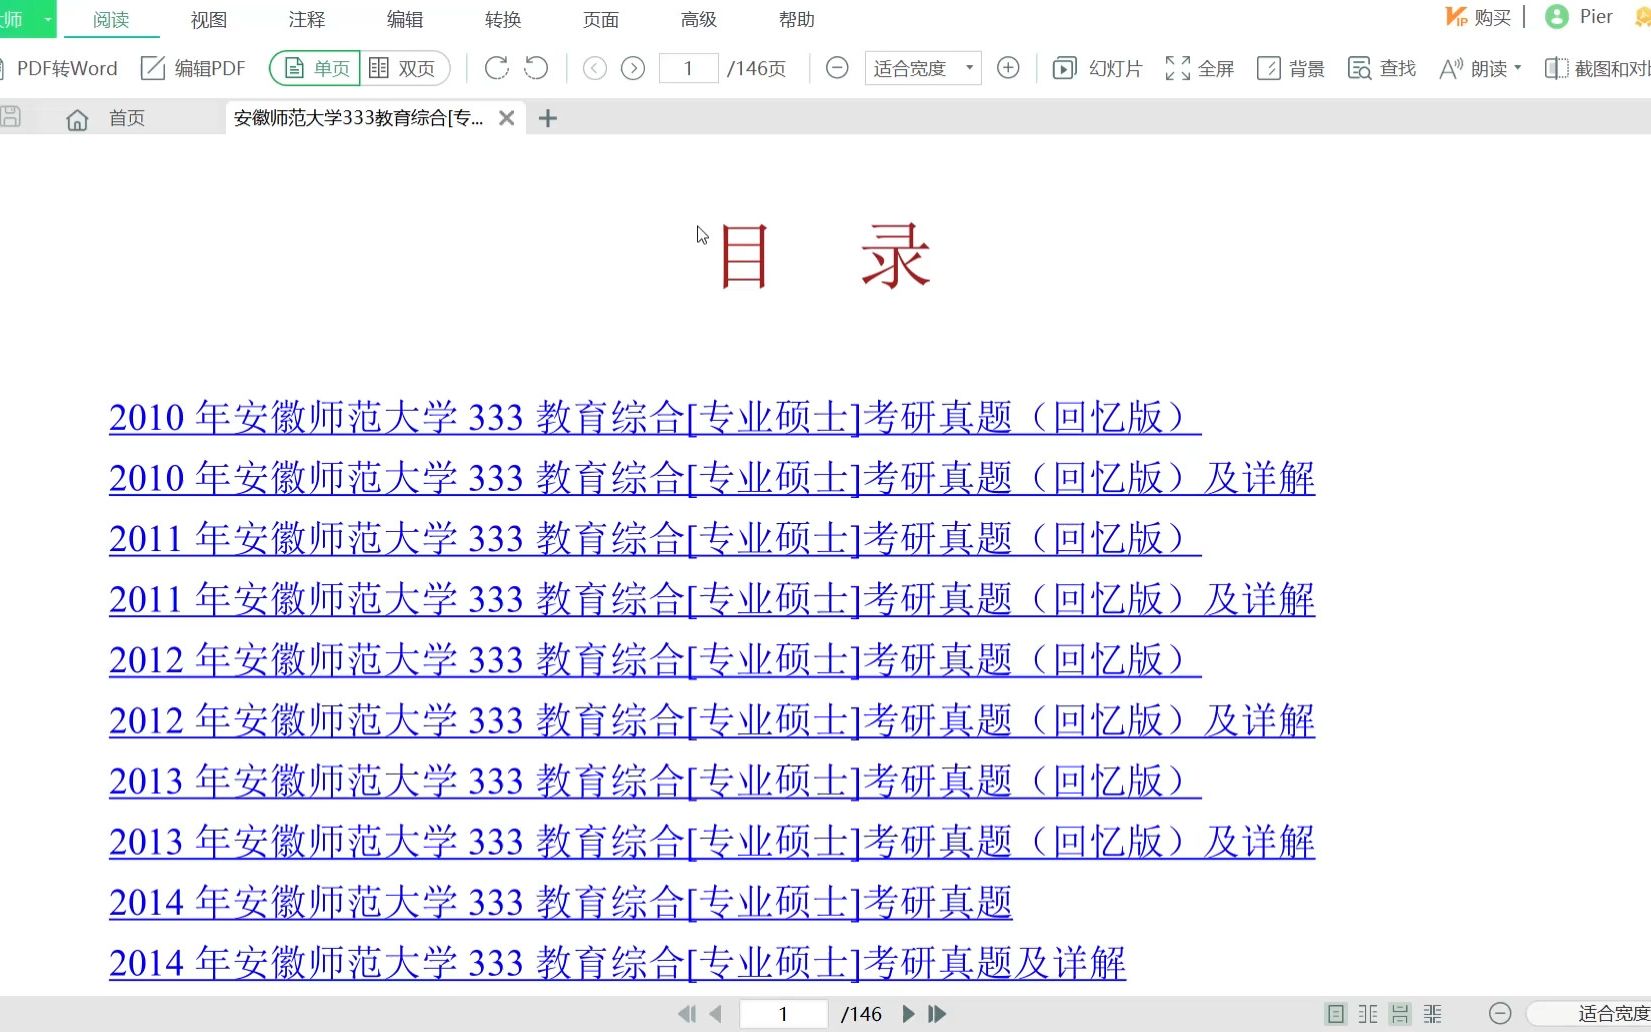Image resolution: width=1651 pixels, height=1032 pixels.
Task: Open 2010年 考研真题（回忆版） link
Action: pos(655,417)
